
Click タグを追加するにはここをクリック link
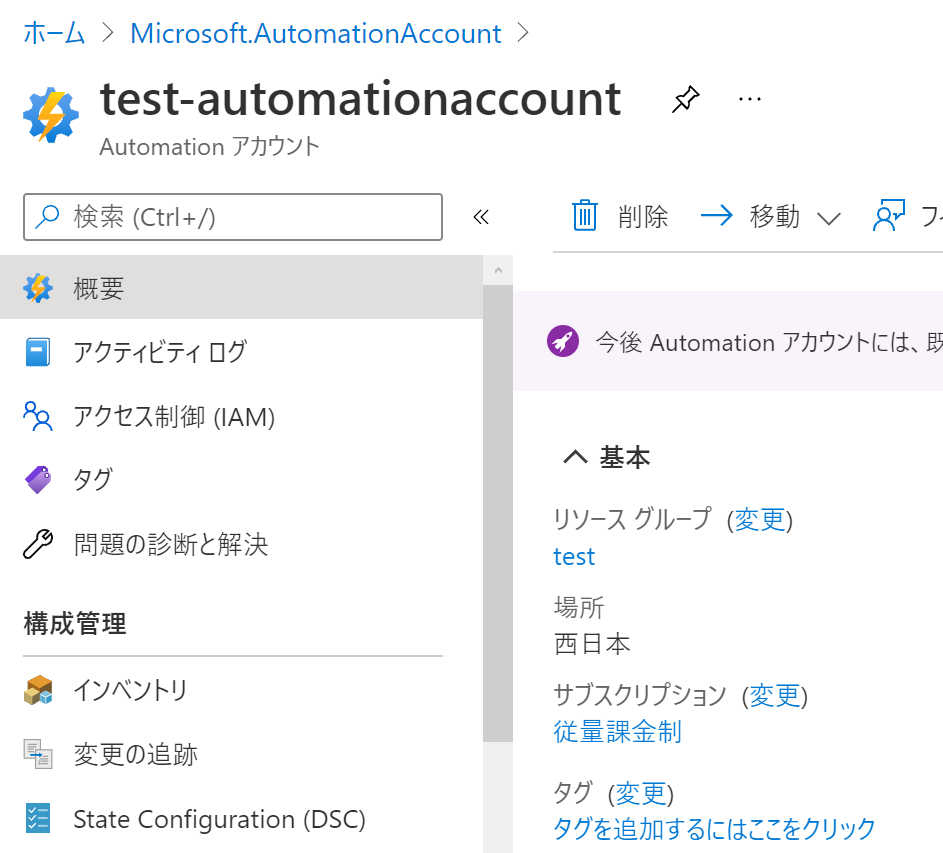pyautogui.click(x=714, y=828)
